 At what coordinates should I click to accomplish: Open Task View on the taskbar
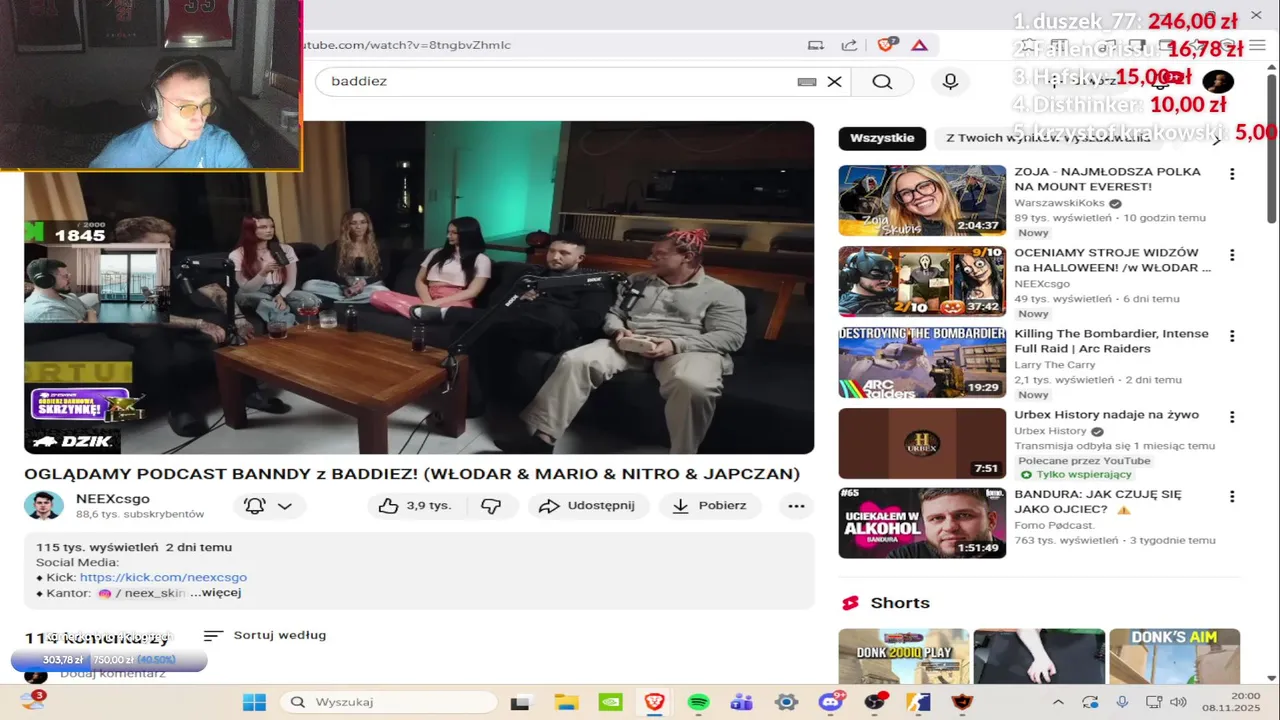tap(520, 702)
